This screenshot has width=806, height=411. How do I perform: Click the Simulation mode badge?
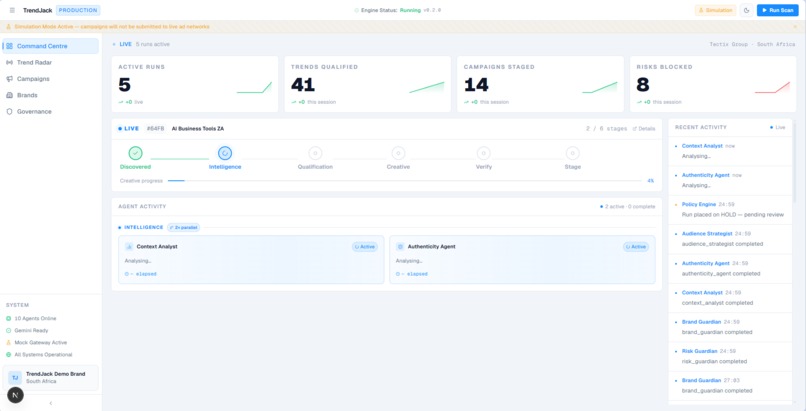(x=716, y=10)
